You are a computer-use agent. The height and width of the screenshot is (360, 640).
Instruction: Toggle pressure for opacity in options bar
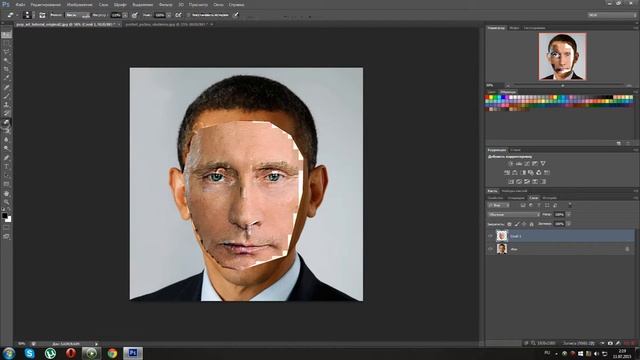tap(134, 15)
